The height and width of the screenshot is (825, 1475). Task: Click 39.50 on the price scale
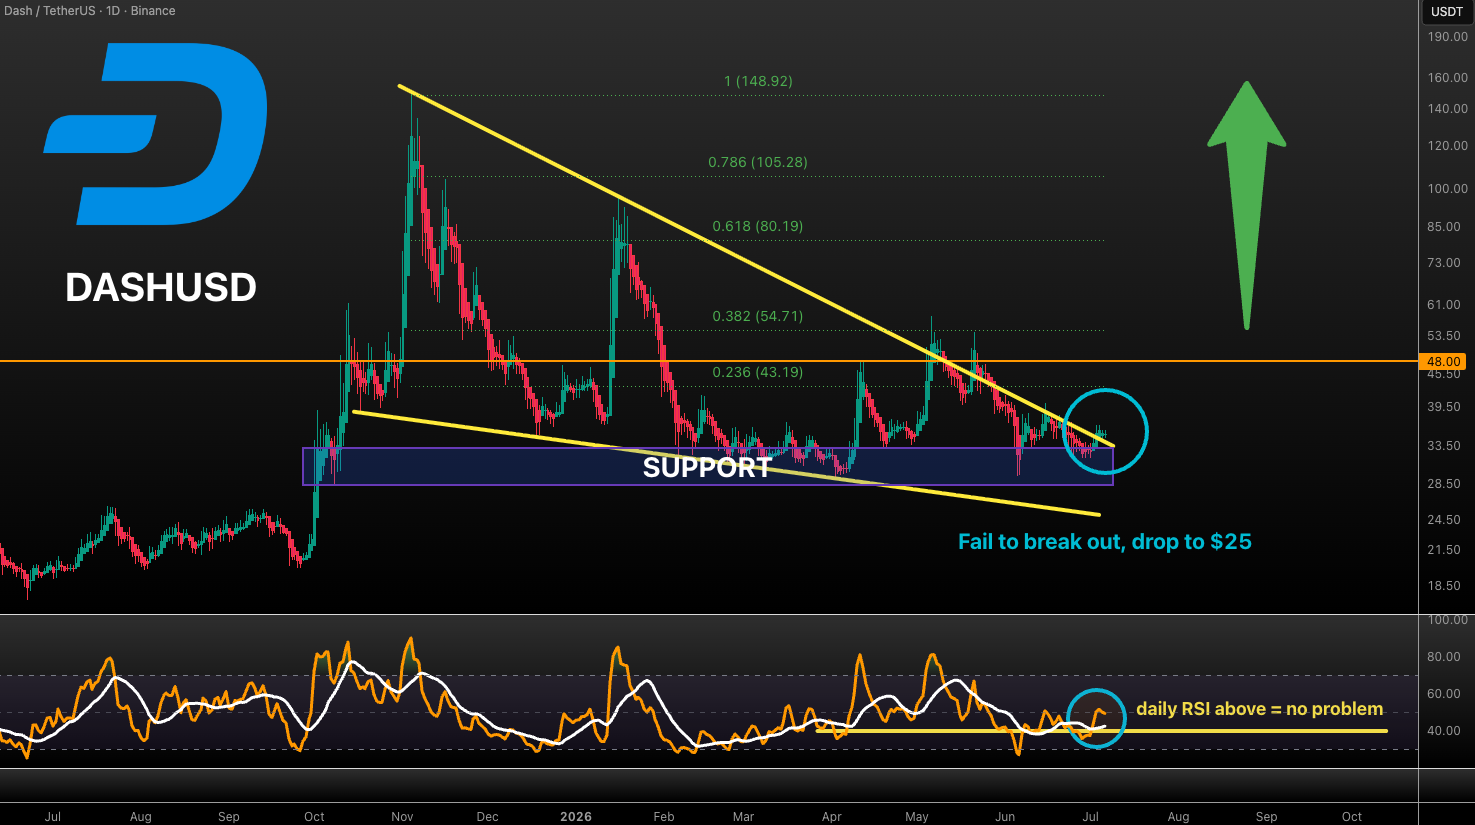pos(1444,408)
